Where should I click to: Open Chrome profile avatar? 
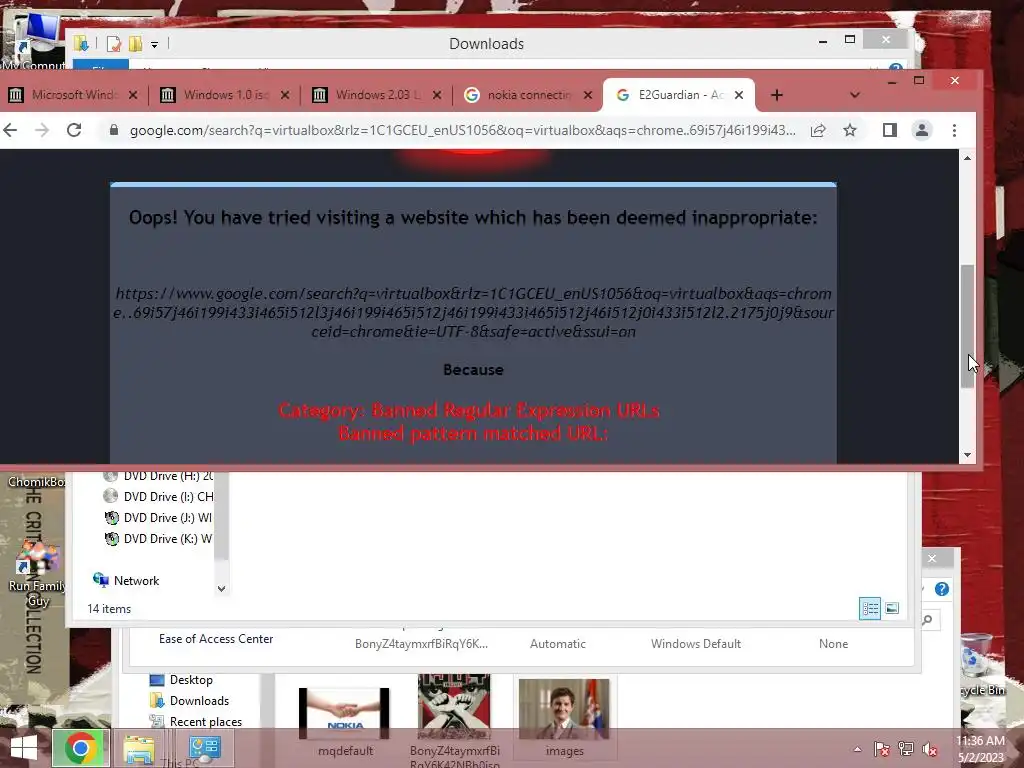pyautogui.click(x=921, y=130)
